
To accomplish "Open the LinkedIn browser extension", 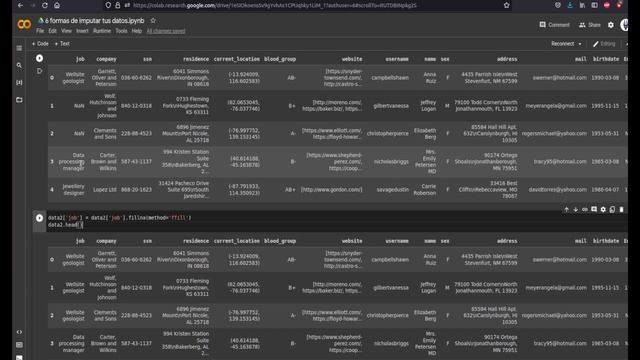I will point(582,5).
